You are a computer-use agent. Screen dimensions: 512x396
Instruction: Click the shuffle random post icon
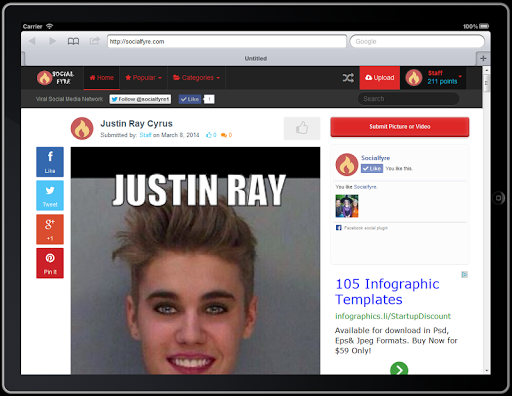point(348,78)
